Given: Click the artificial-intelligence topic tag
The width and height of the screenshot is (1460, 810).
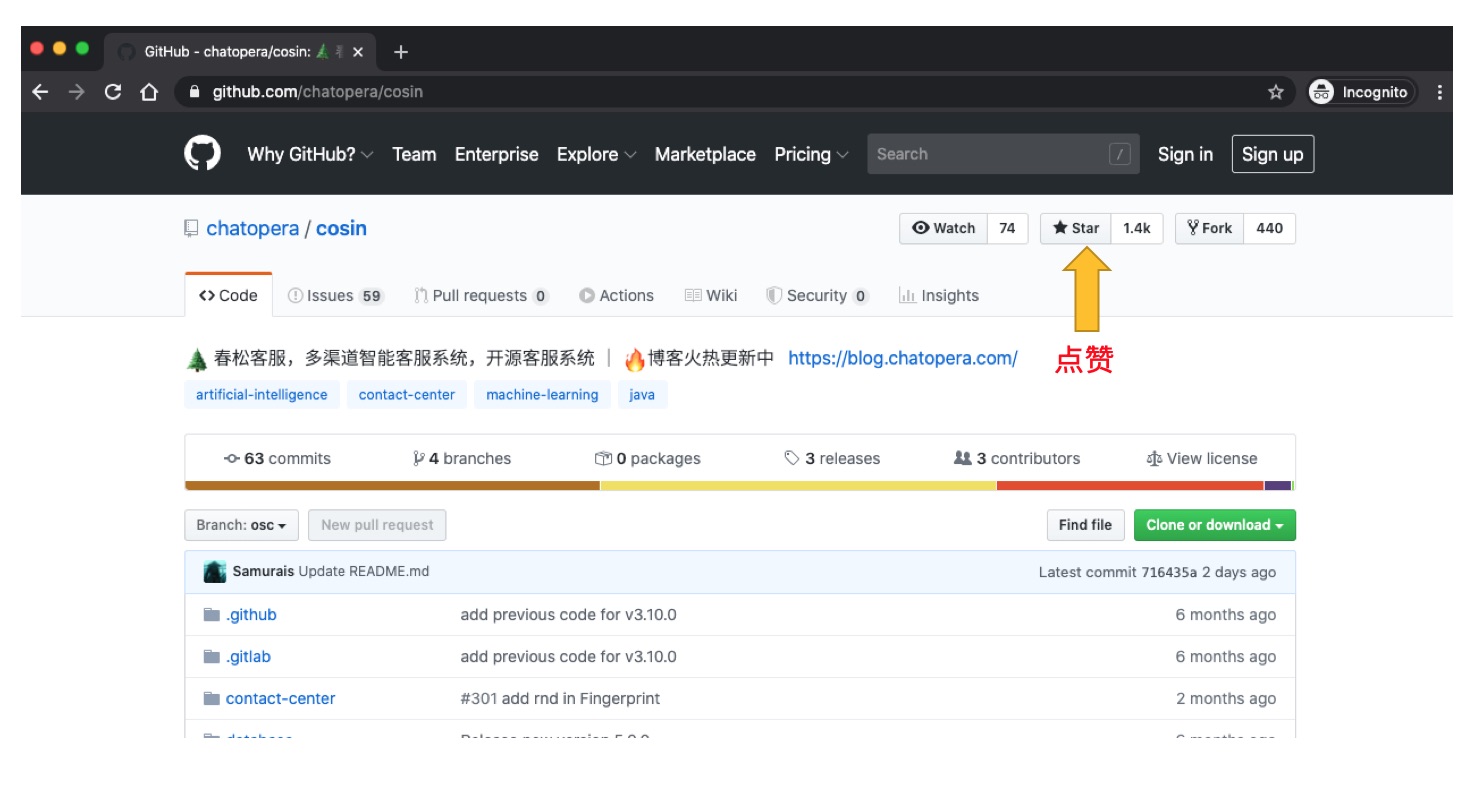Looking at the screenshot, I should [x=262, y=395].
